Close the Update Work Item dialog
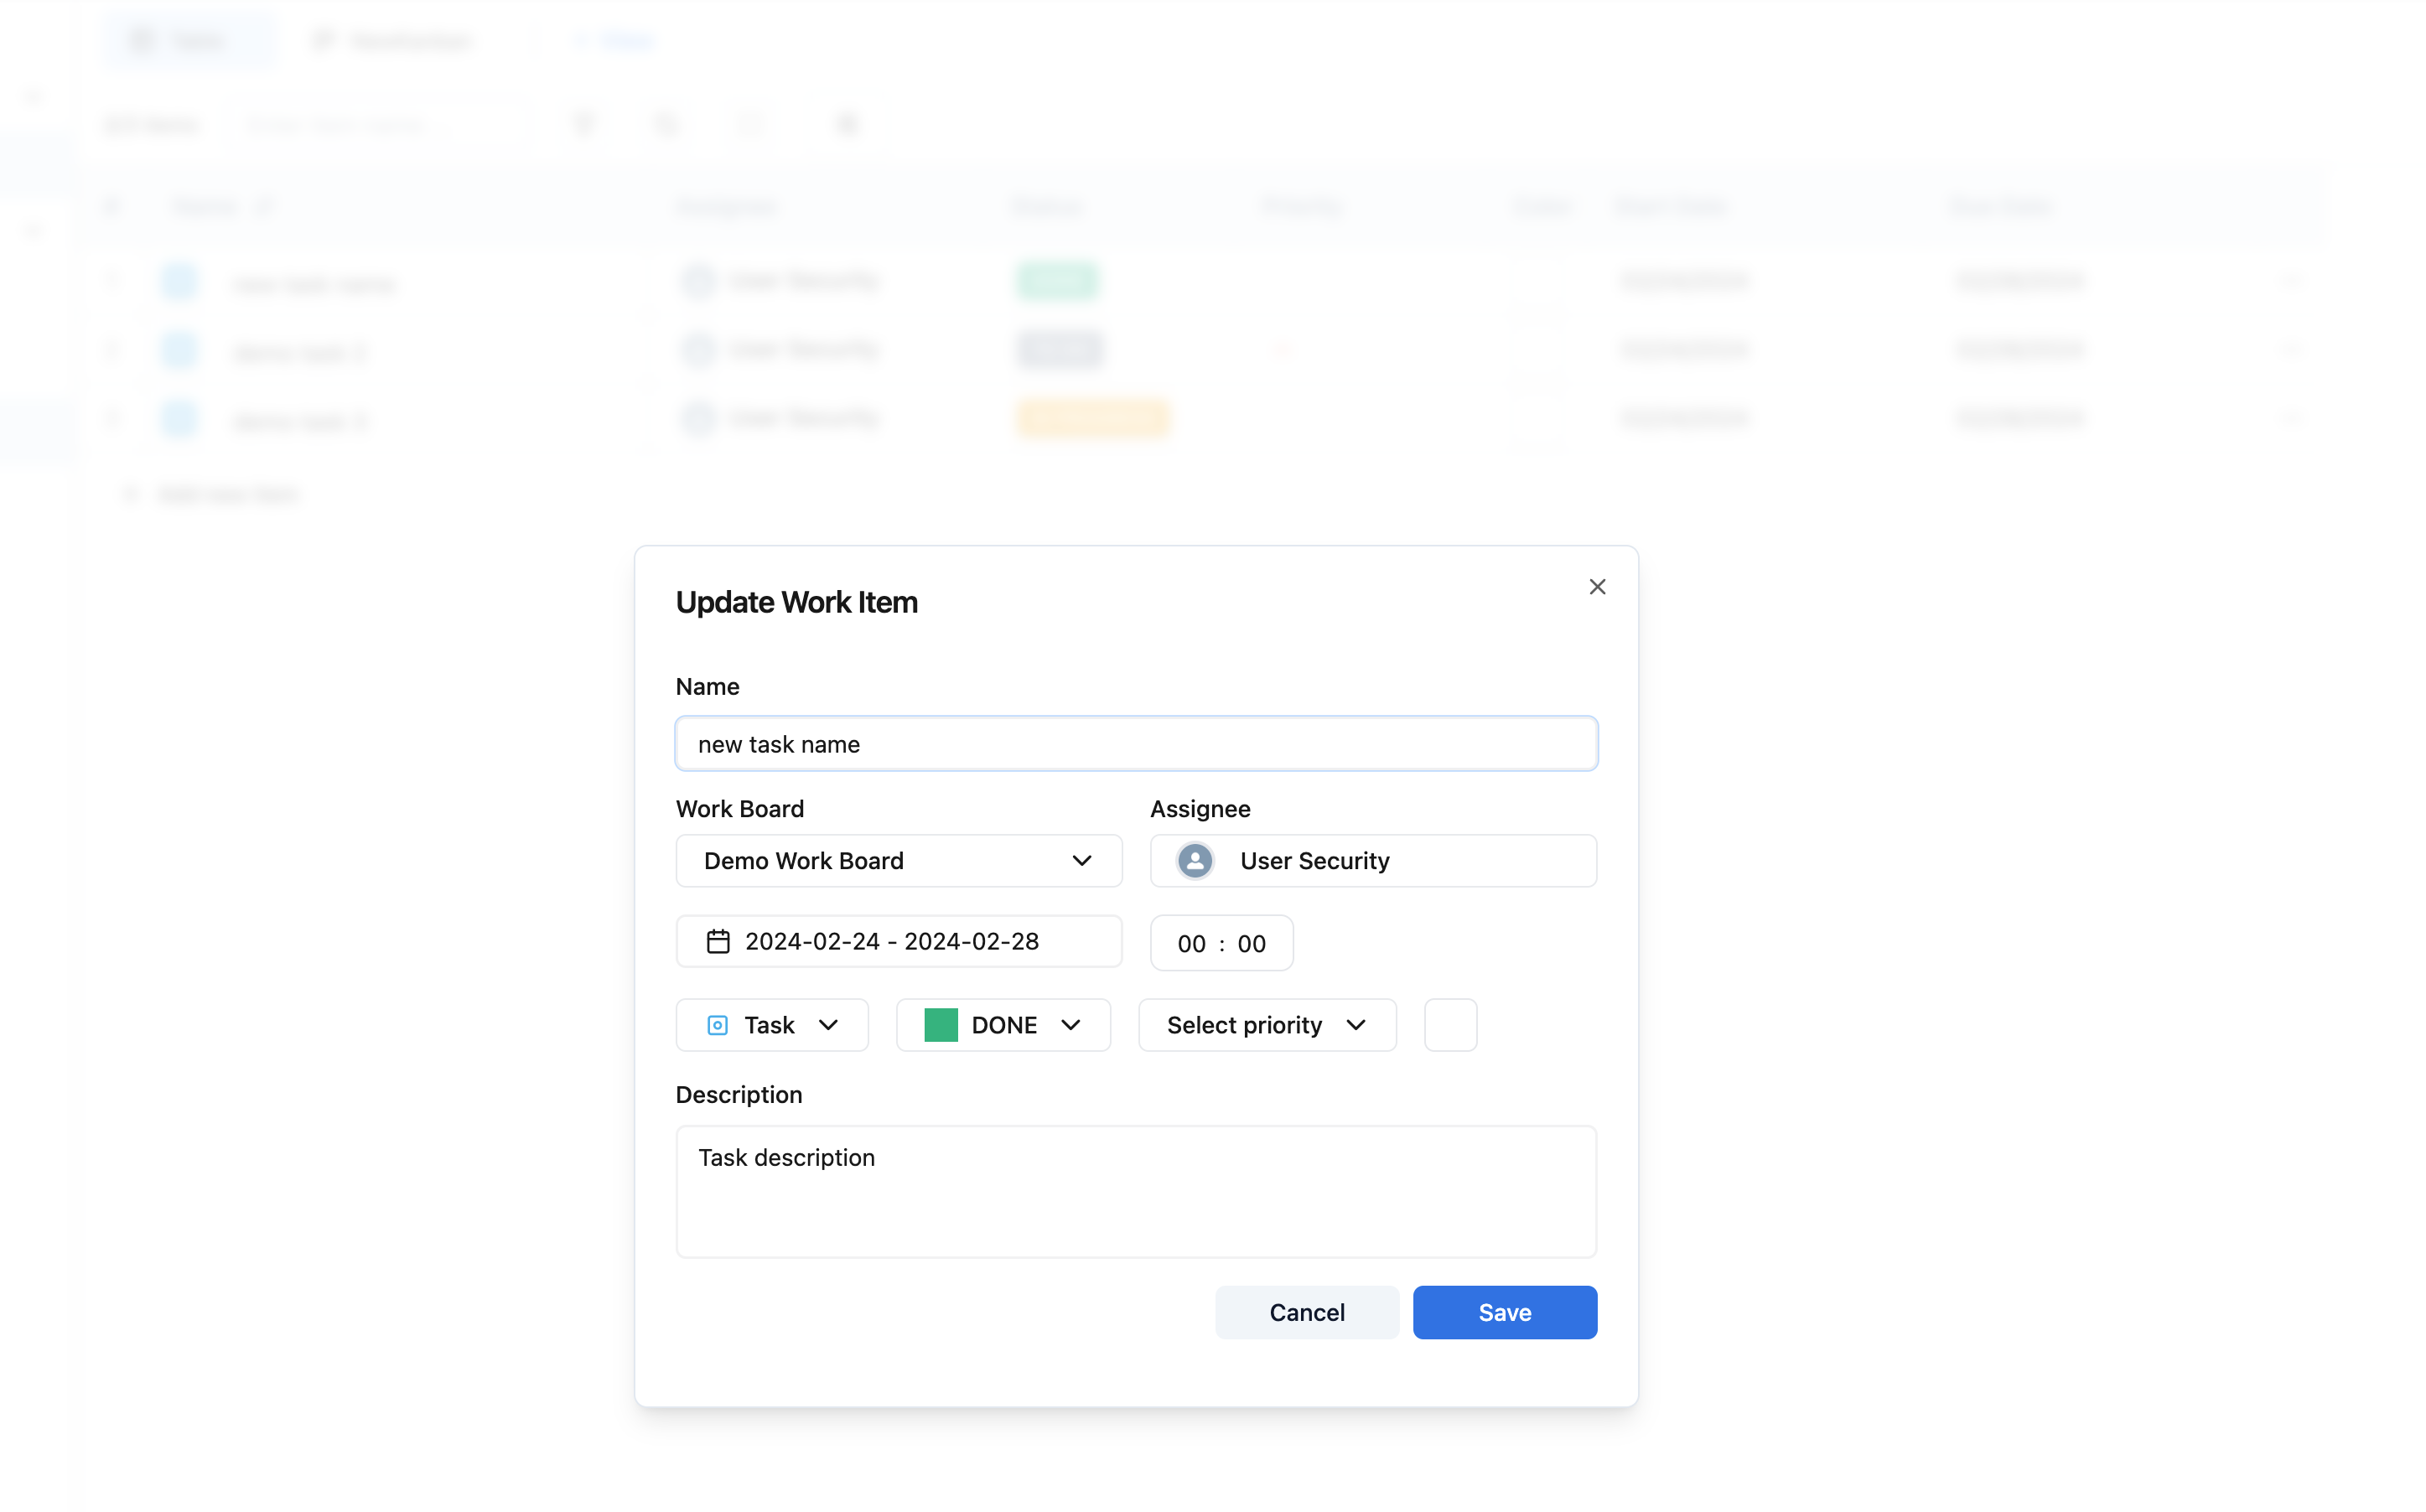2426x1512 pixels. 1597,587
